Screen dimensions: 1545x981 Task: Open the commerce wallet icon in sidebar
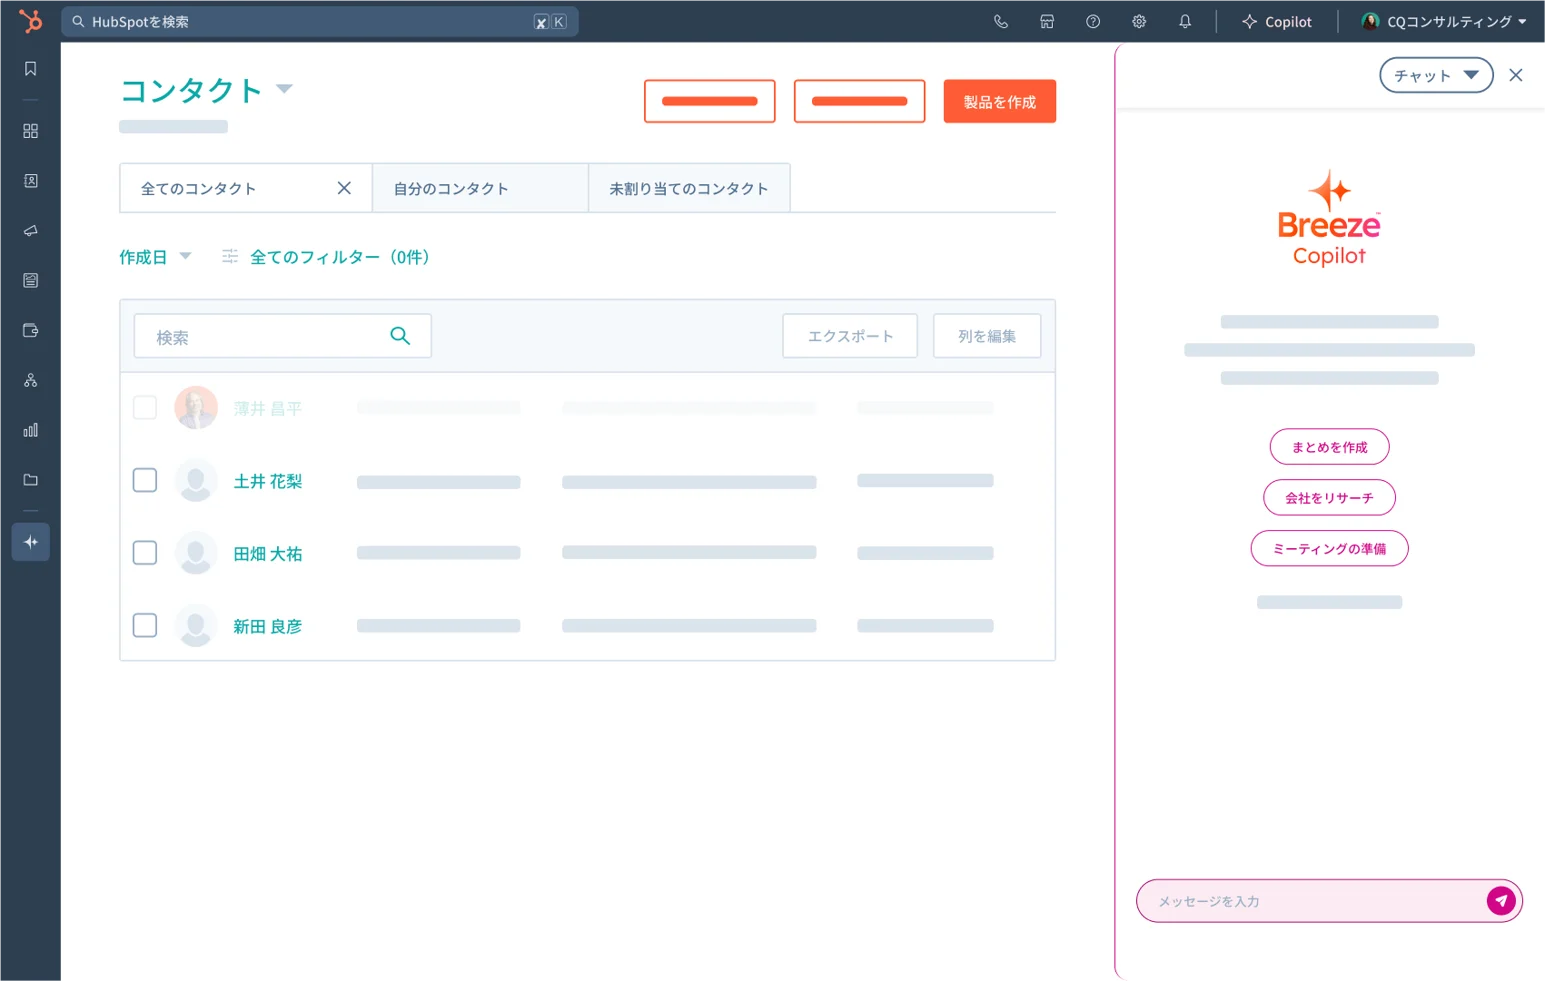pos(30,330)
